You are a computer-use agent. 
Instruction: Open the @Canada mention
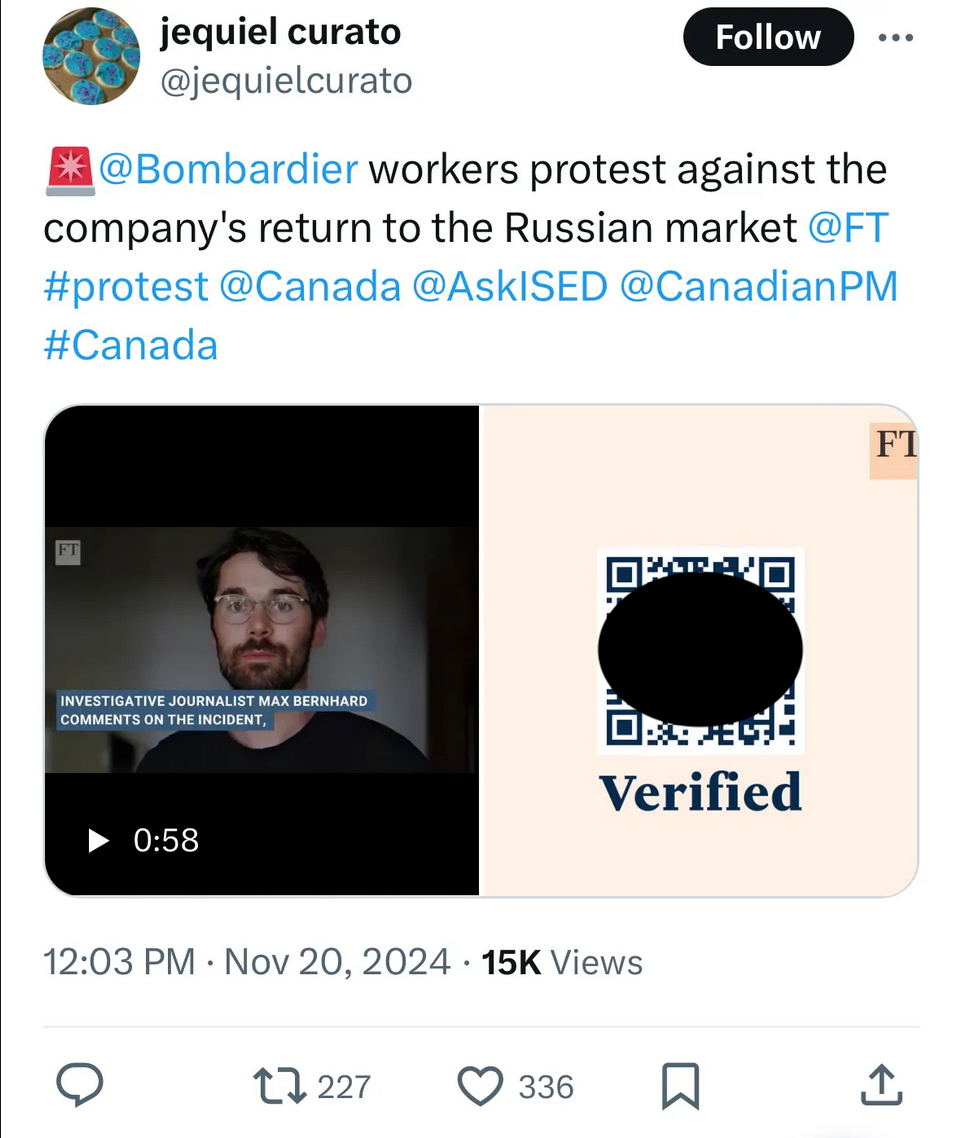309,287
